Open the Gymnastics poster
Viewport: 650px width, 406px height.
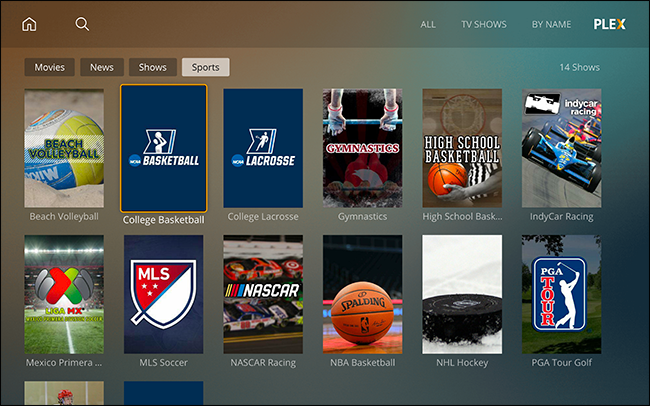click(363, 148)
